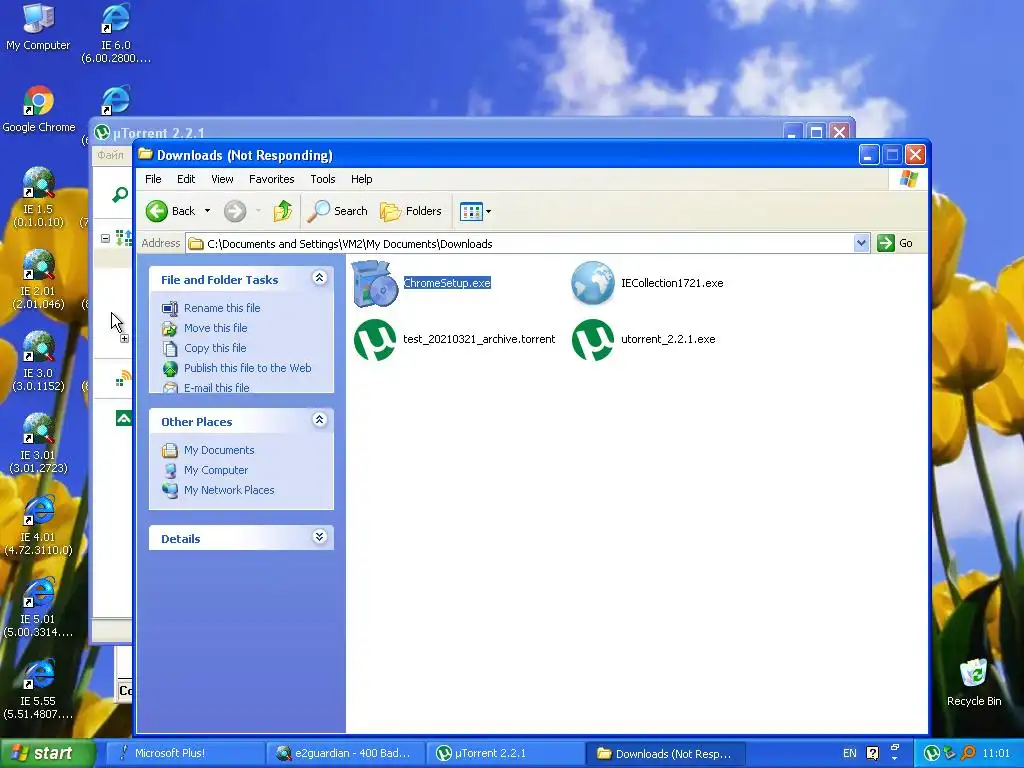Select utorrent_2.2.1.exe file icon
The width and height of the screenshot is (1024, 768).
click(592, 340)
